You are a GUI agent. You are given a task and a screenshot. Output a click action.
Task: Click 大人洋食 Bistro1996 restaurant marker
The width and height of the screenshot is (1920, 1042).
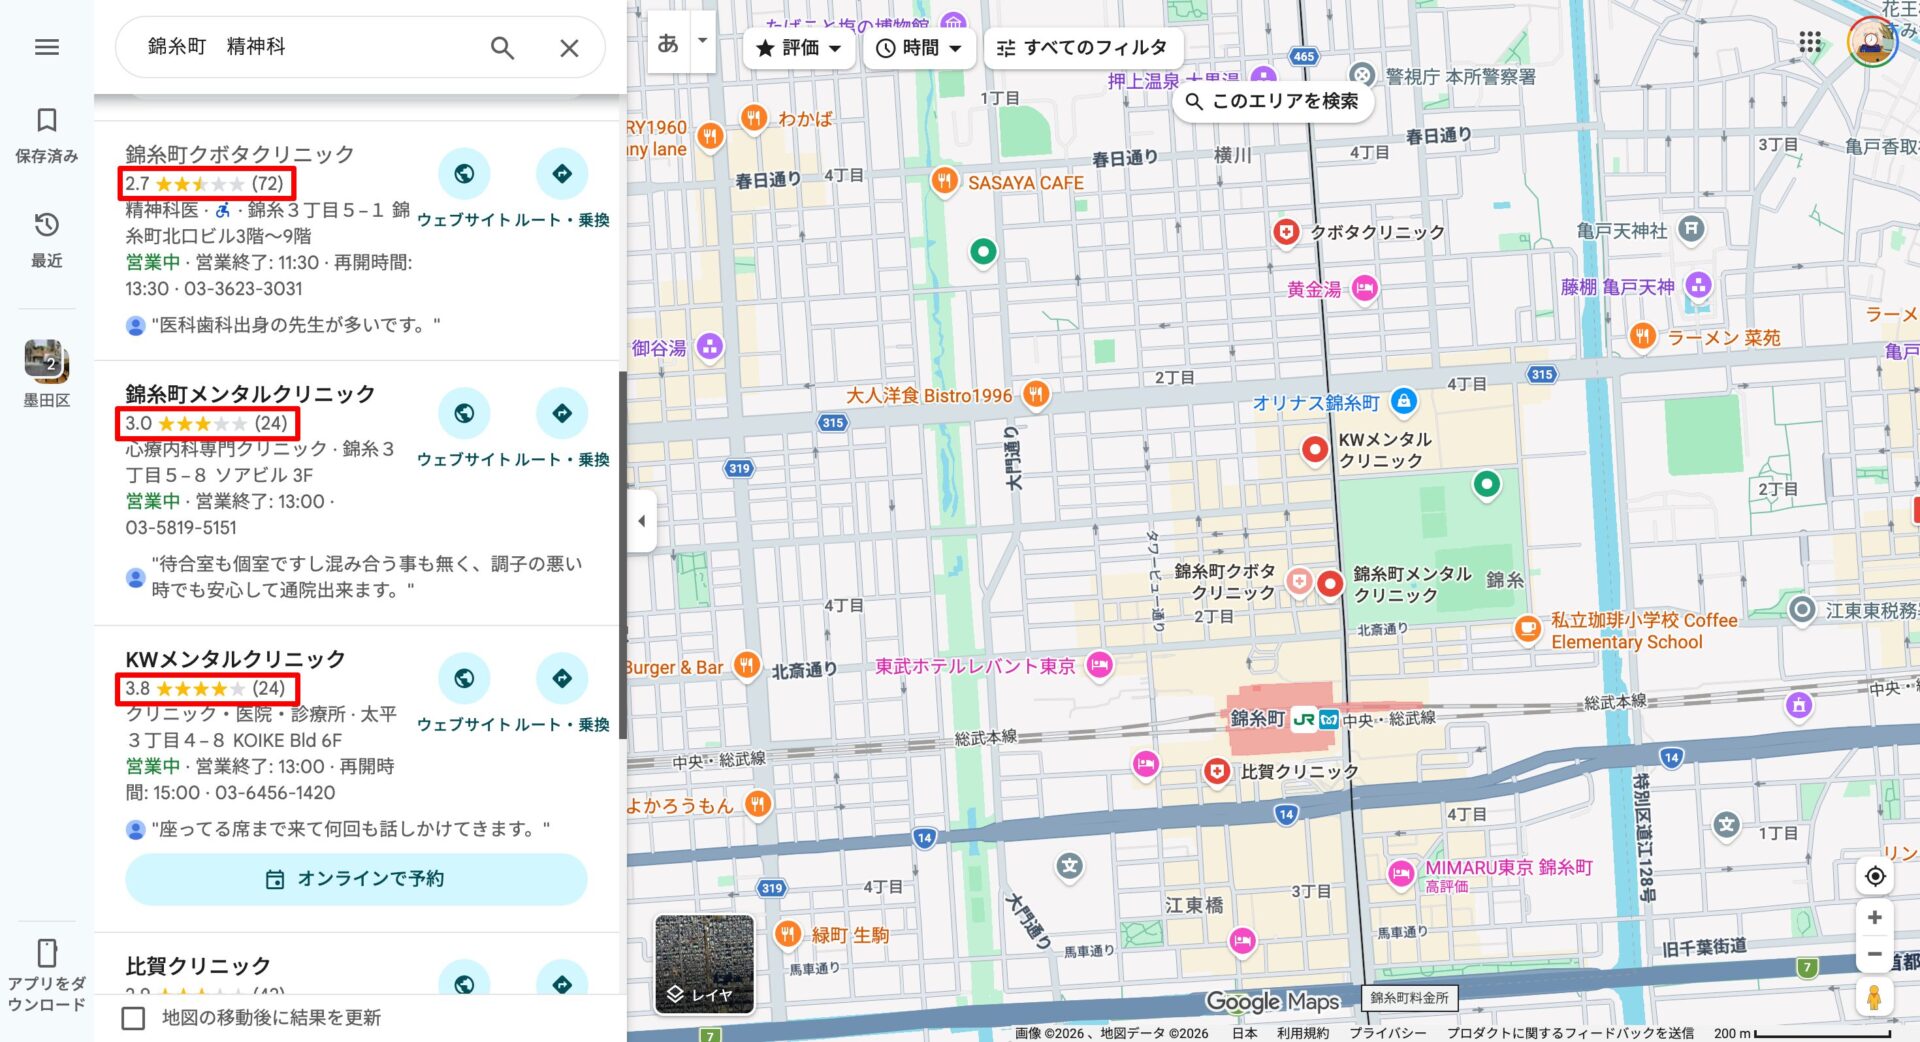point(1036,394)
